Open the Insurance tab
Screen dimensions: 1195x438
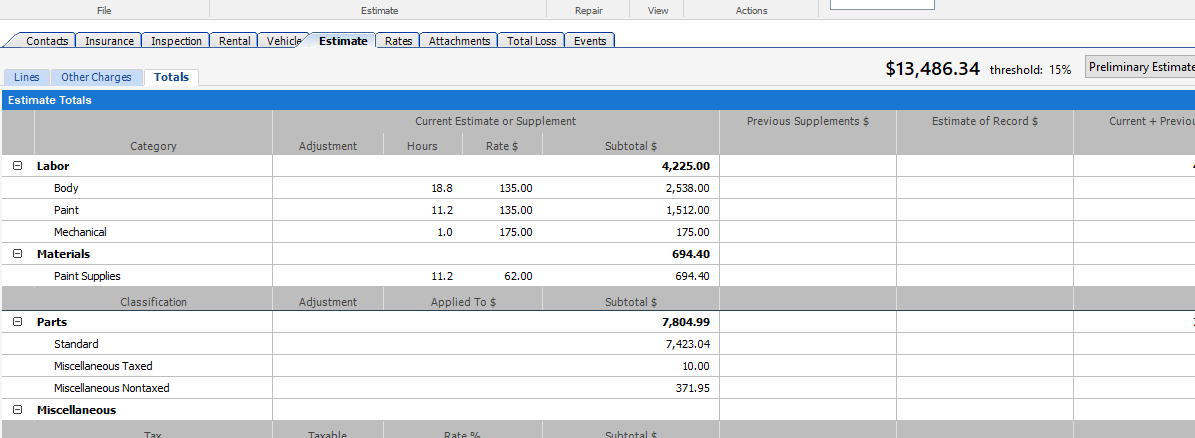pyautogui.click(x=109, y=41)
